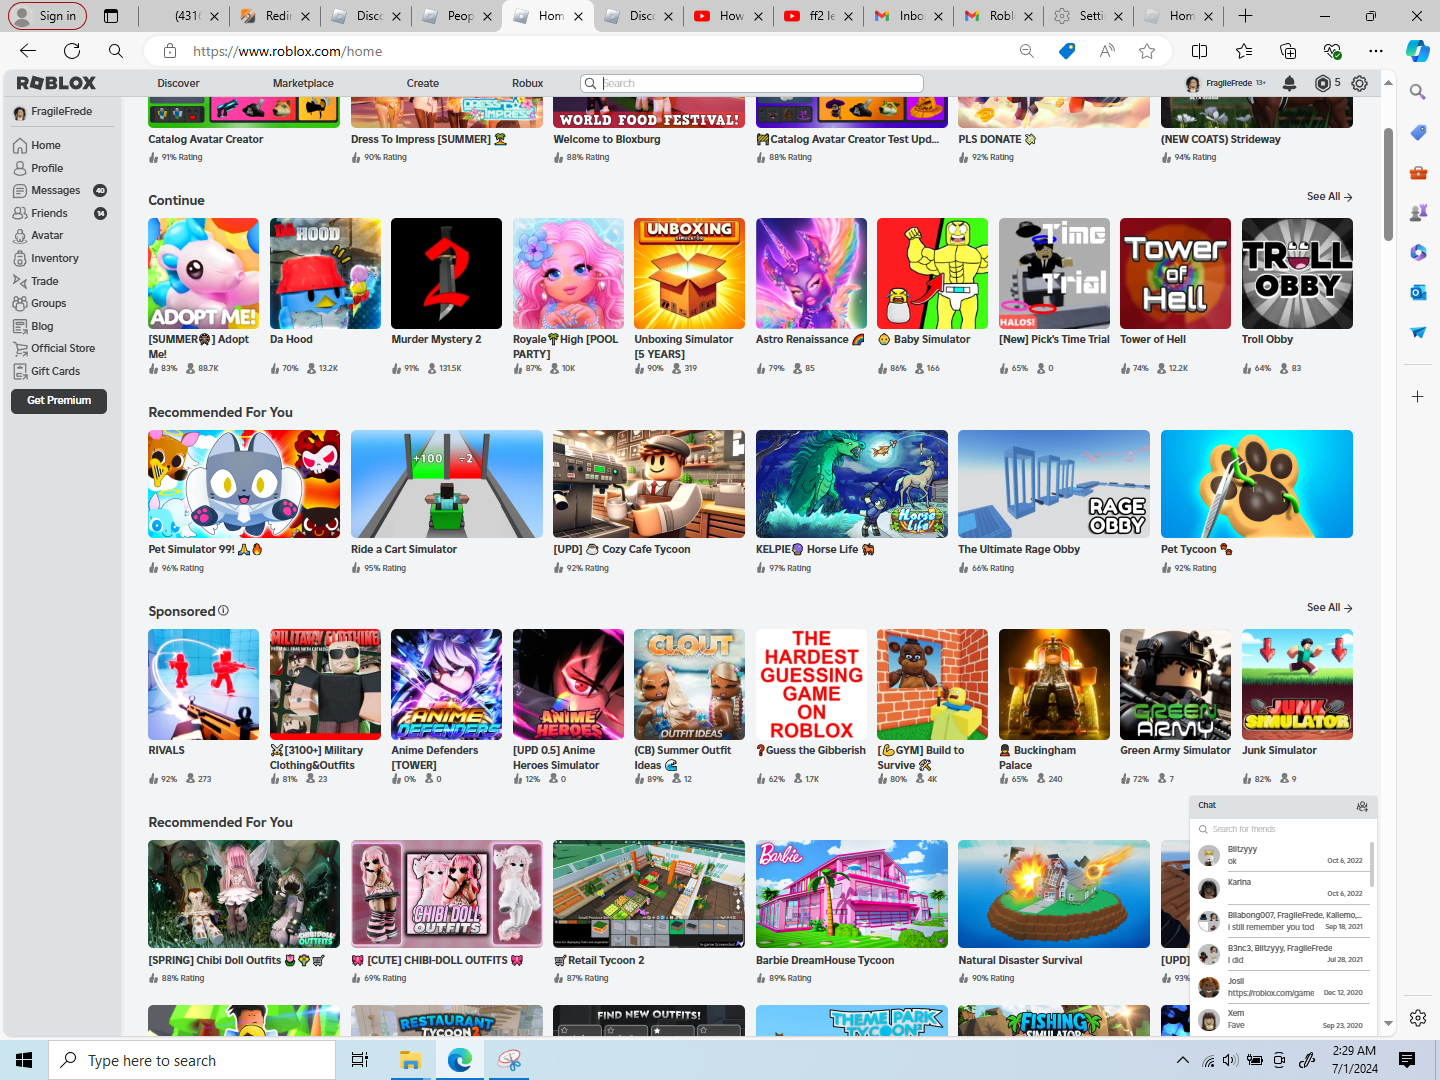Open the Gift Cards icon in the sidebar
1440x1080 pixels.
click(20, 371)
